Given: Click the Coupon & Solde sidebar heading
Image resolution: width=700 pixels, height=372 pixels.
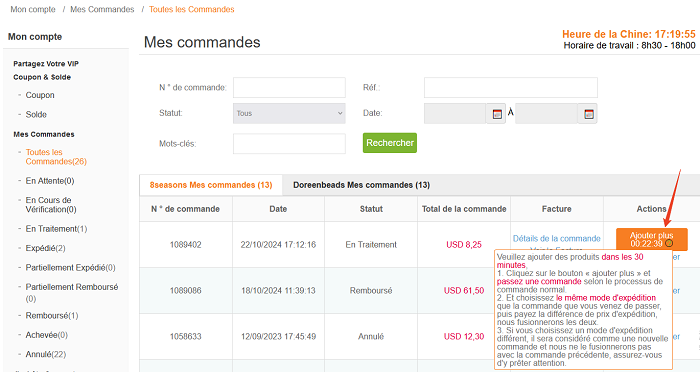Looking at the screenshot, I should (x=42, y=77).
